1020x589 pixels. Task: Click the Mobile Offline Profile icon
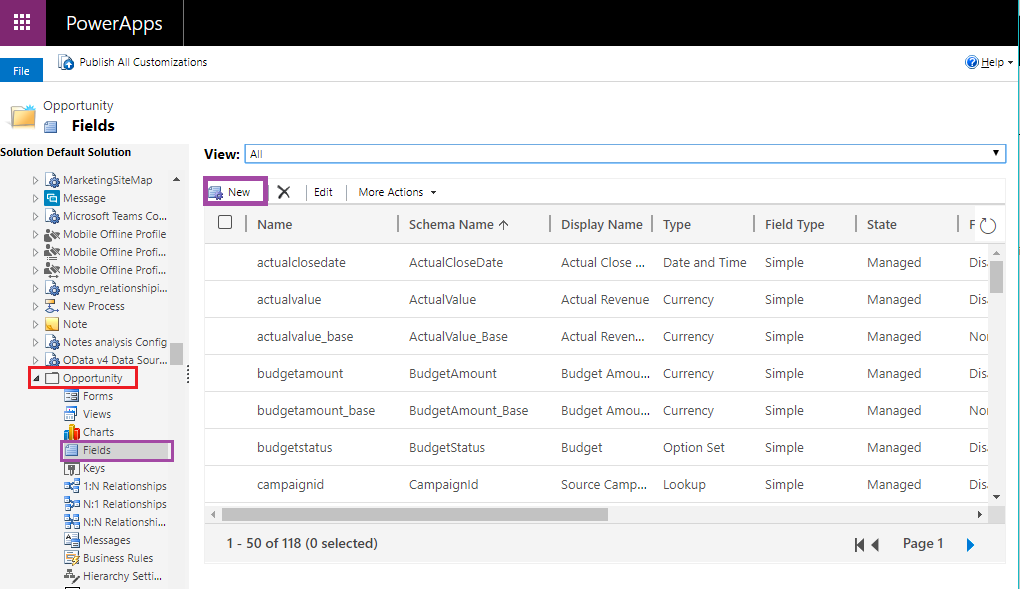53,234
